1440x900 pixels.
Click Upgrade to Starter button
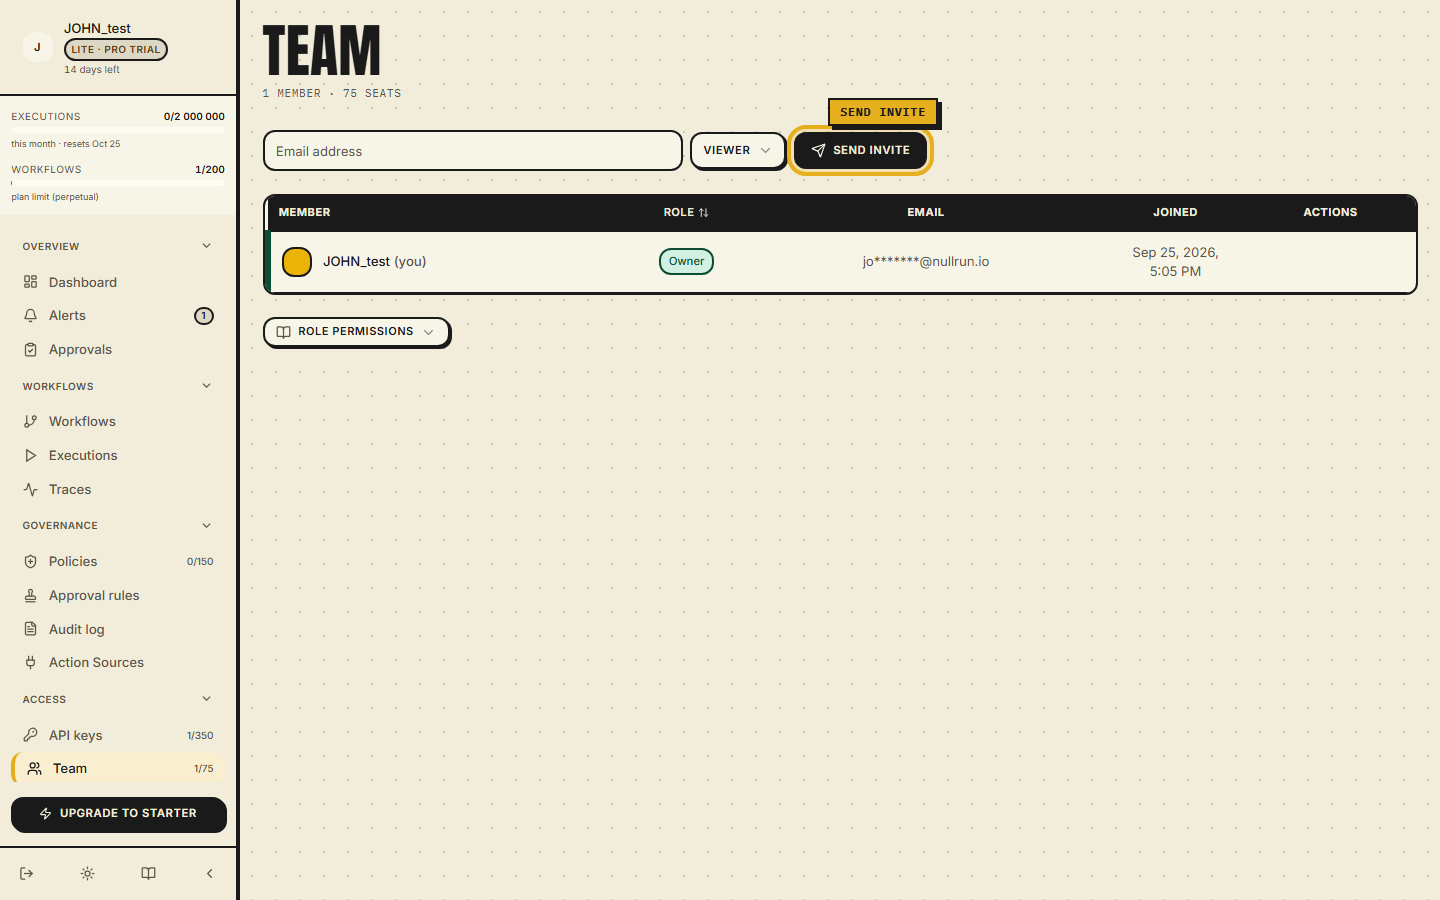point(119,814)
